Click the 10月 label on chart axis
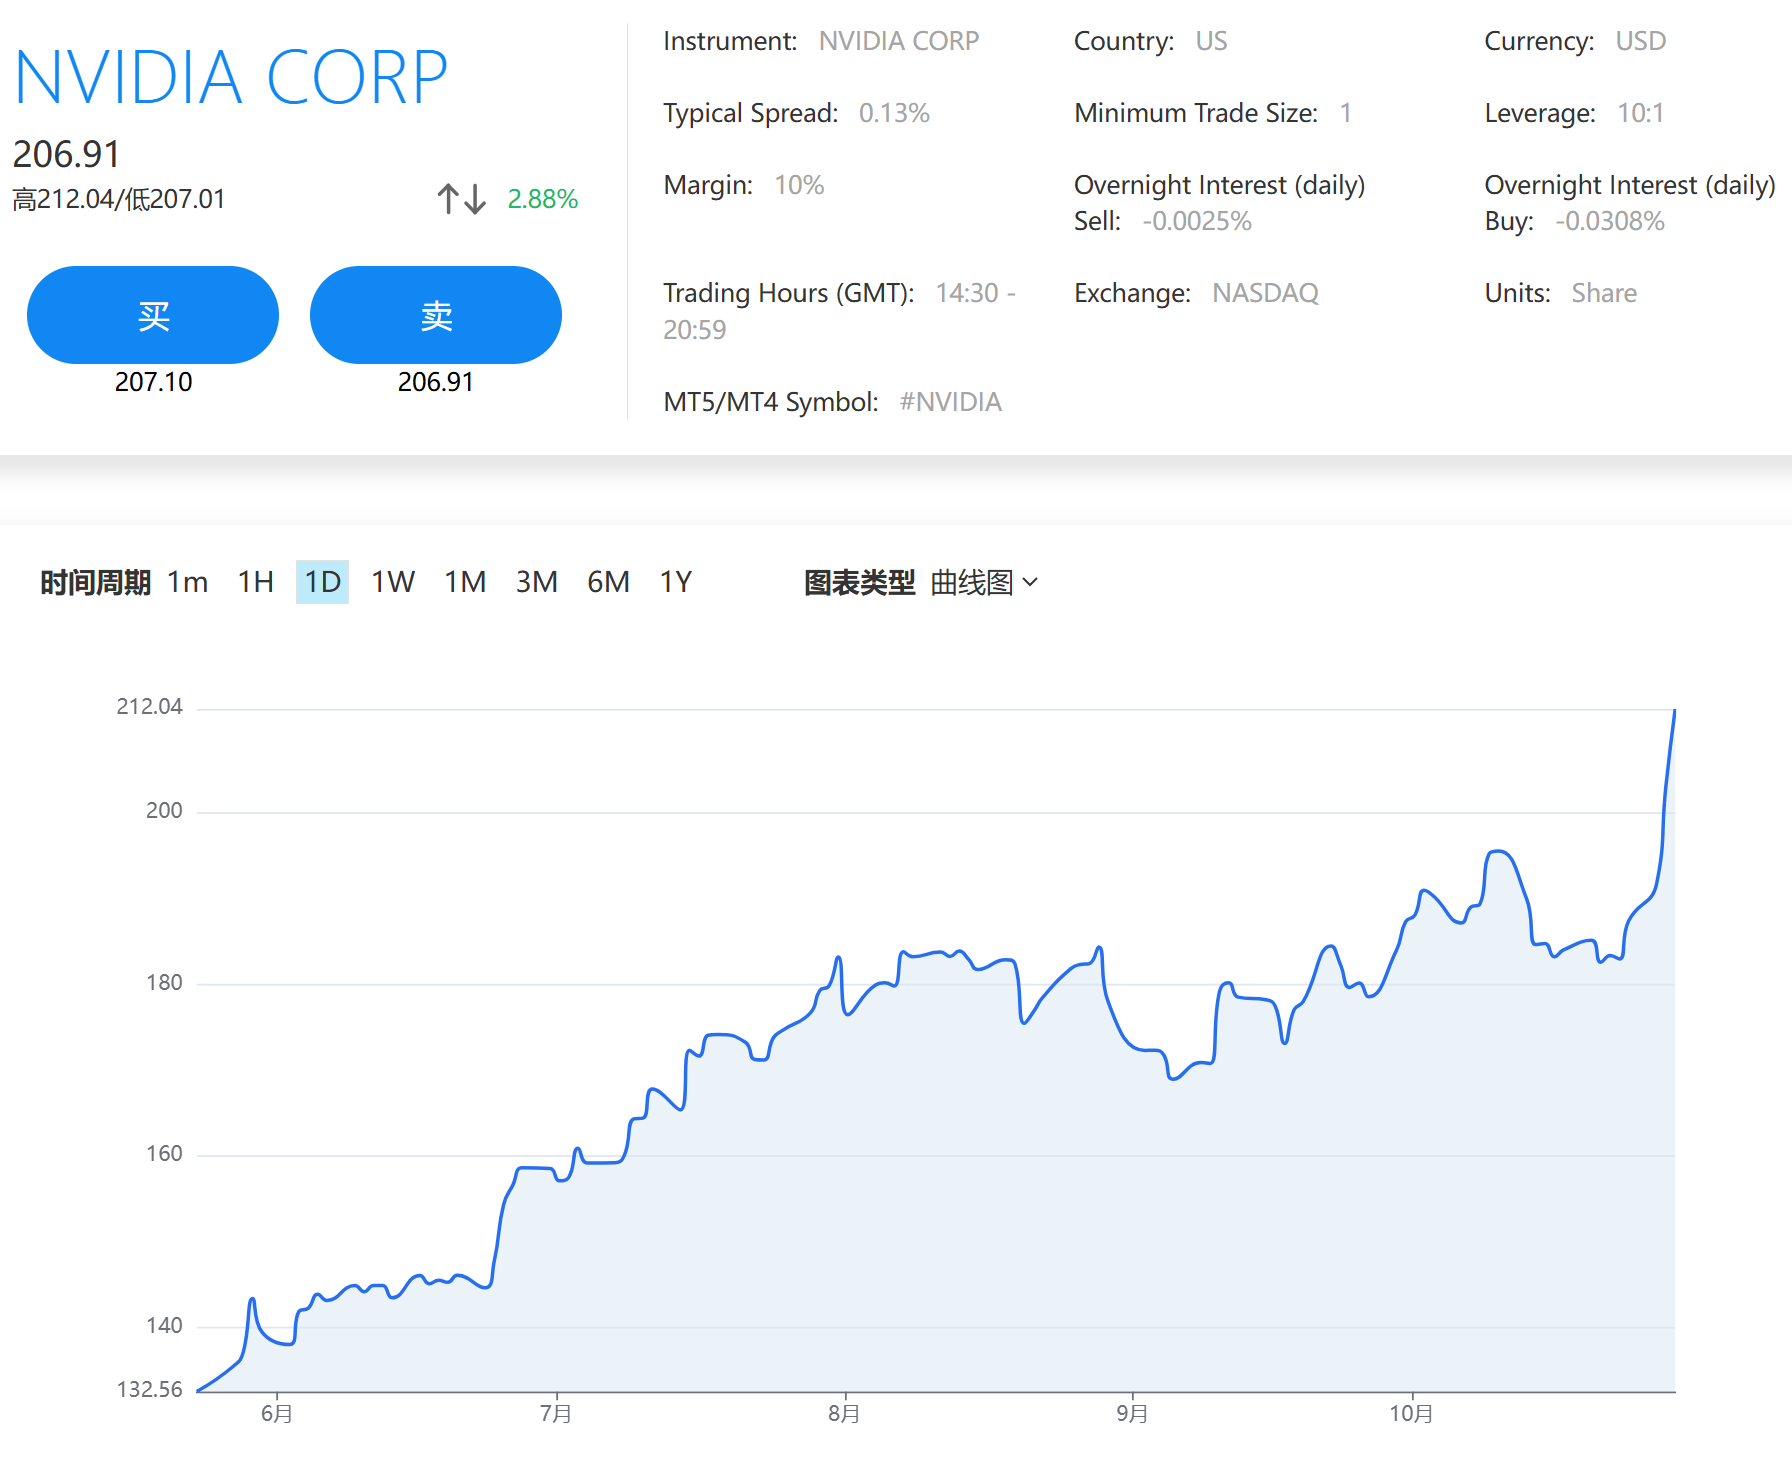 click(x=1410, y=1413)
